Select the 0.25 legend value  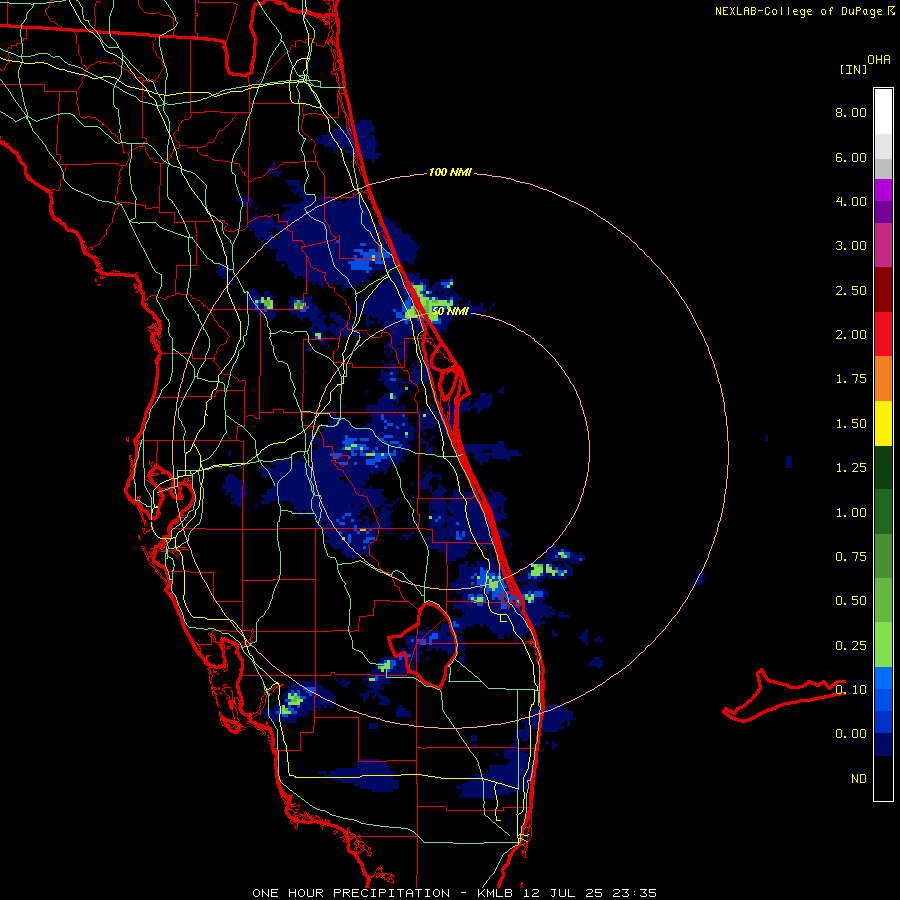(x=851, y=646)
